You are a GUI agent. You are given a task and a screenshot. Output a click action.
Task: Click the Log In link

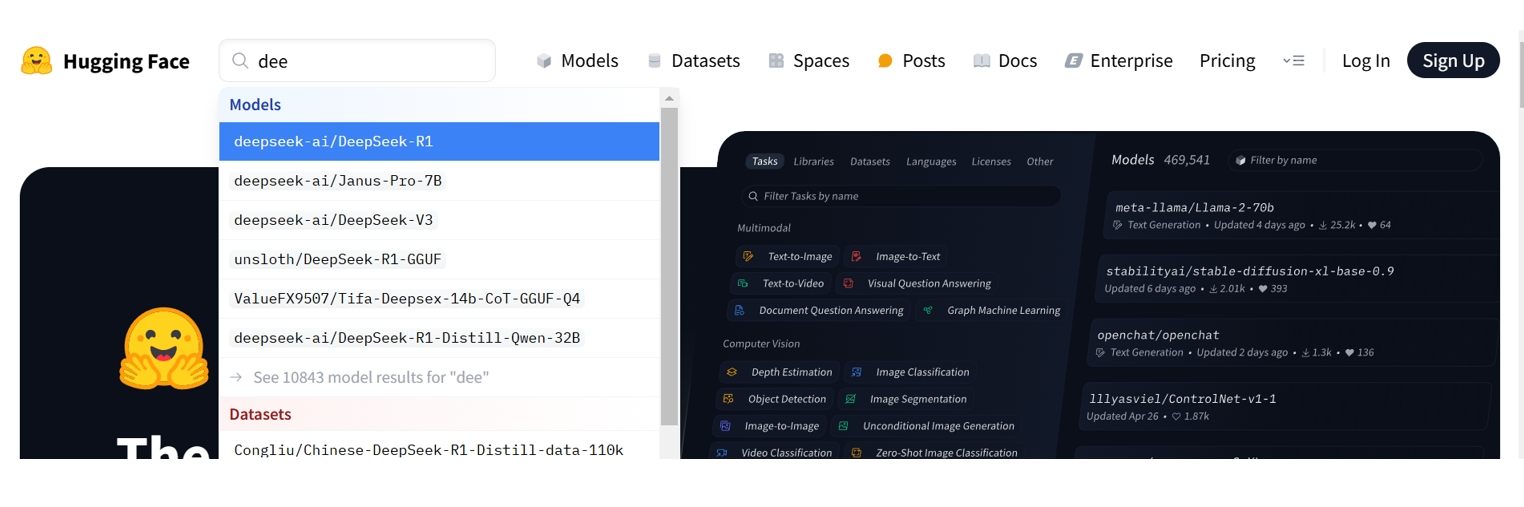click(x=1366, y=61)
